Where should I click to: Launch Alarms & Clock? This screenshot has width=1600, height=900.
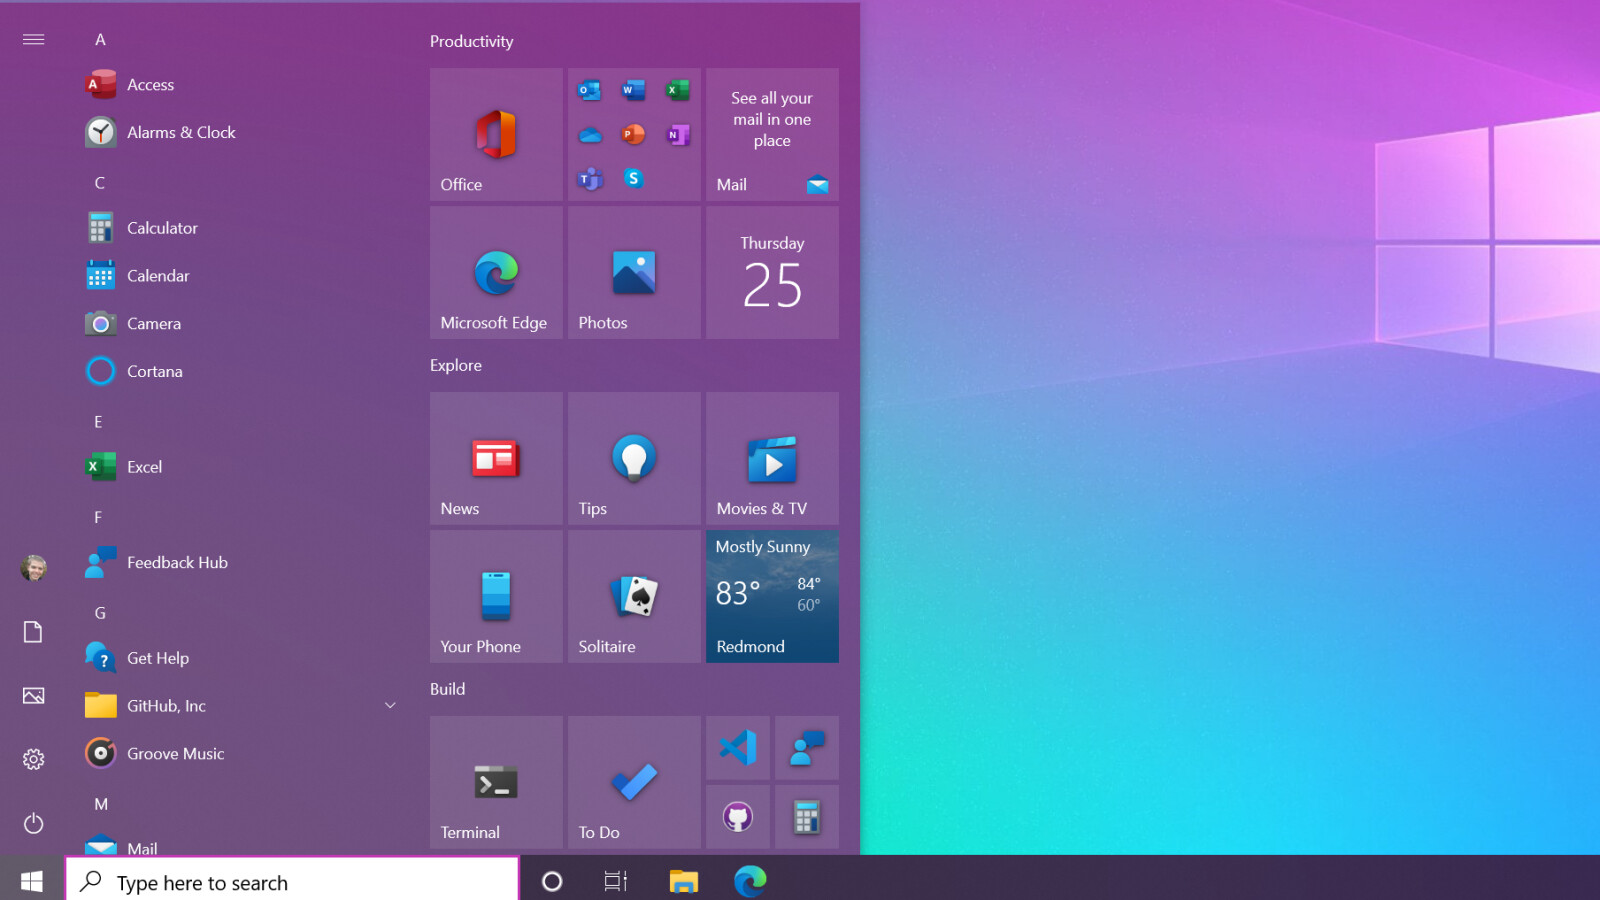240,132
